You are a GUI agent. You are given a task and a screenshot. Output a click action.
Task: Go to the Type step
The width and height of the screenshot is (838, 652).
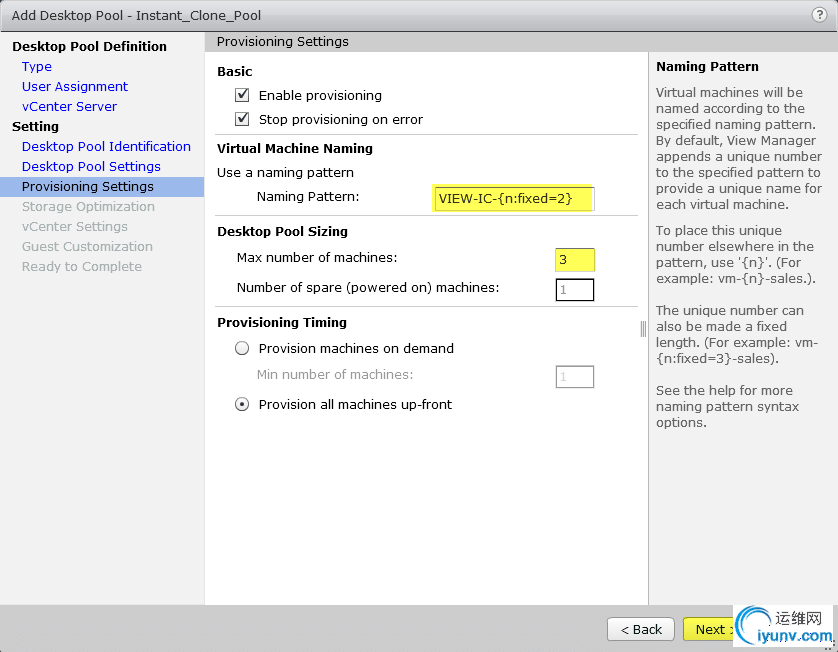pos(37,66)
